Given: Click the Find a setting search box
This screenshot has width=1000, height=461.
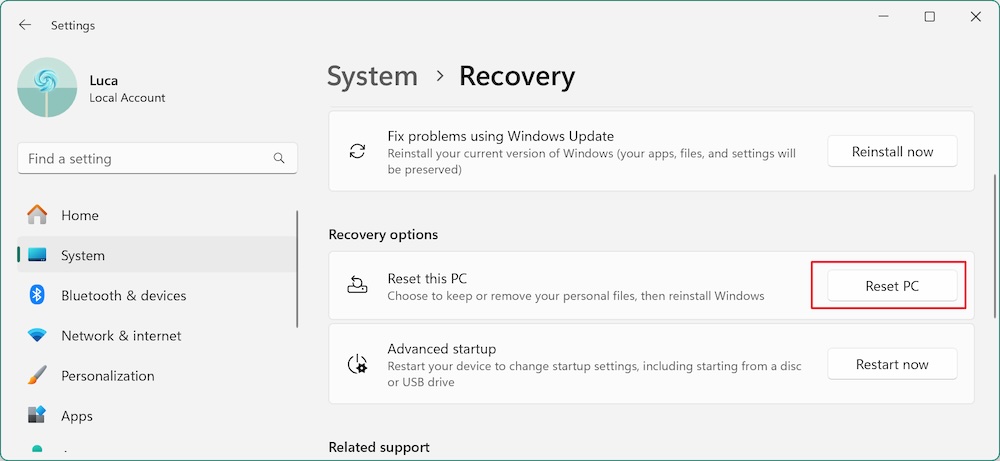Looking at the screenshot, I should pyautogui.click(x=158, y=158).
